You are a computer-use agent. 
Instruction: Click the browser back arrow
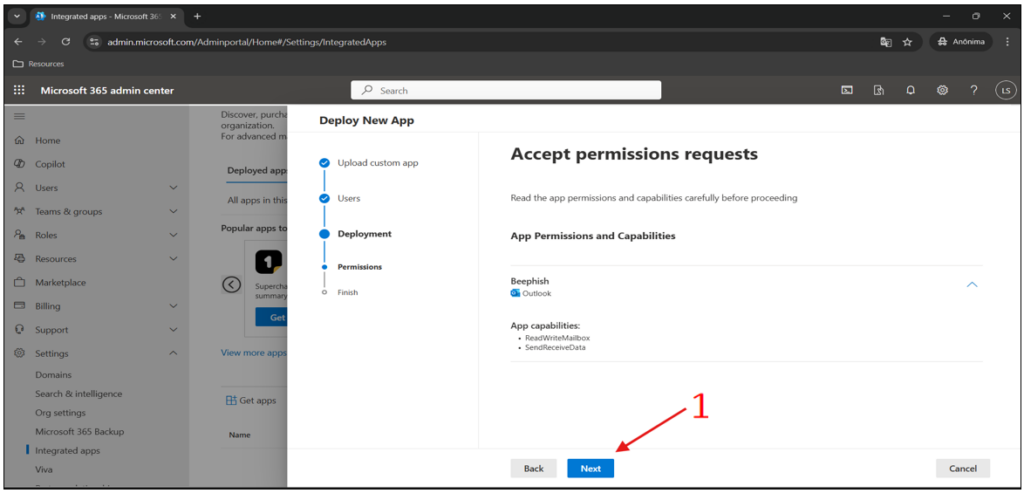(18, 42)
